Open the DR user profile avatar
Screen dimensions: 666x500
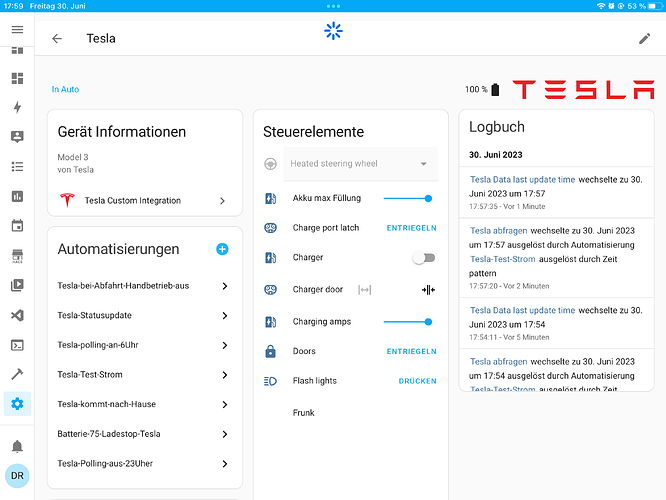coord(17,476)
